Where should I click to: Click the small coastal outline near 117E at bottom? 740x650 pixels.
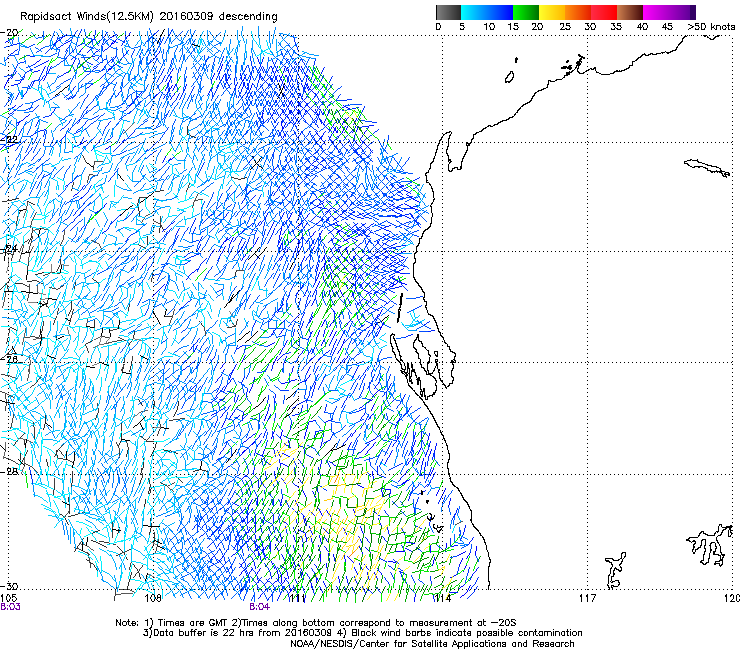(615, 570)
